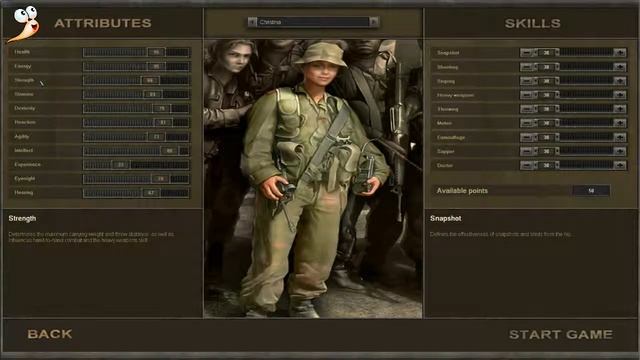Click the Experience attribute bar
This screenshot has height=360, width=640.
pos(136,164)
